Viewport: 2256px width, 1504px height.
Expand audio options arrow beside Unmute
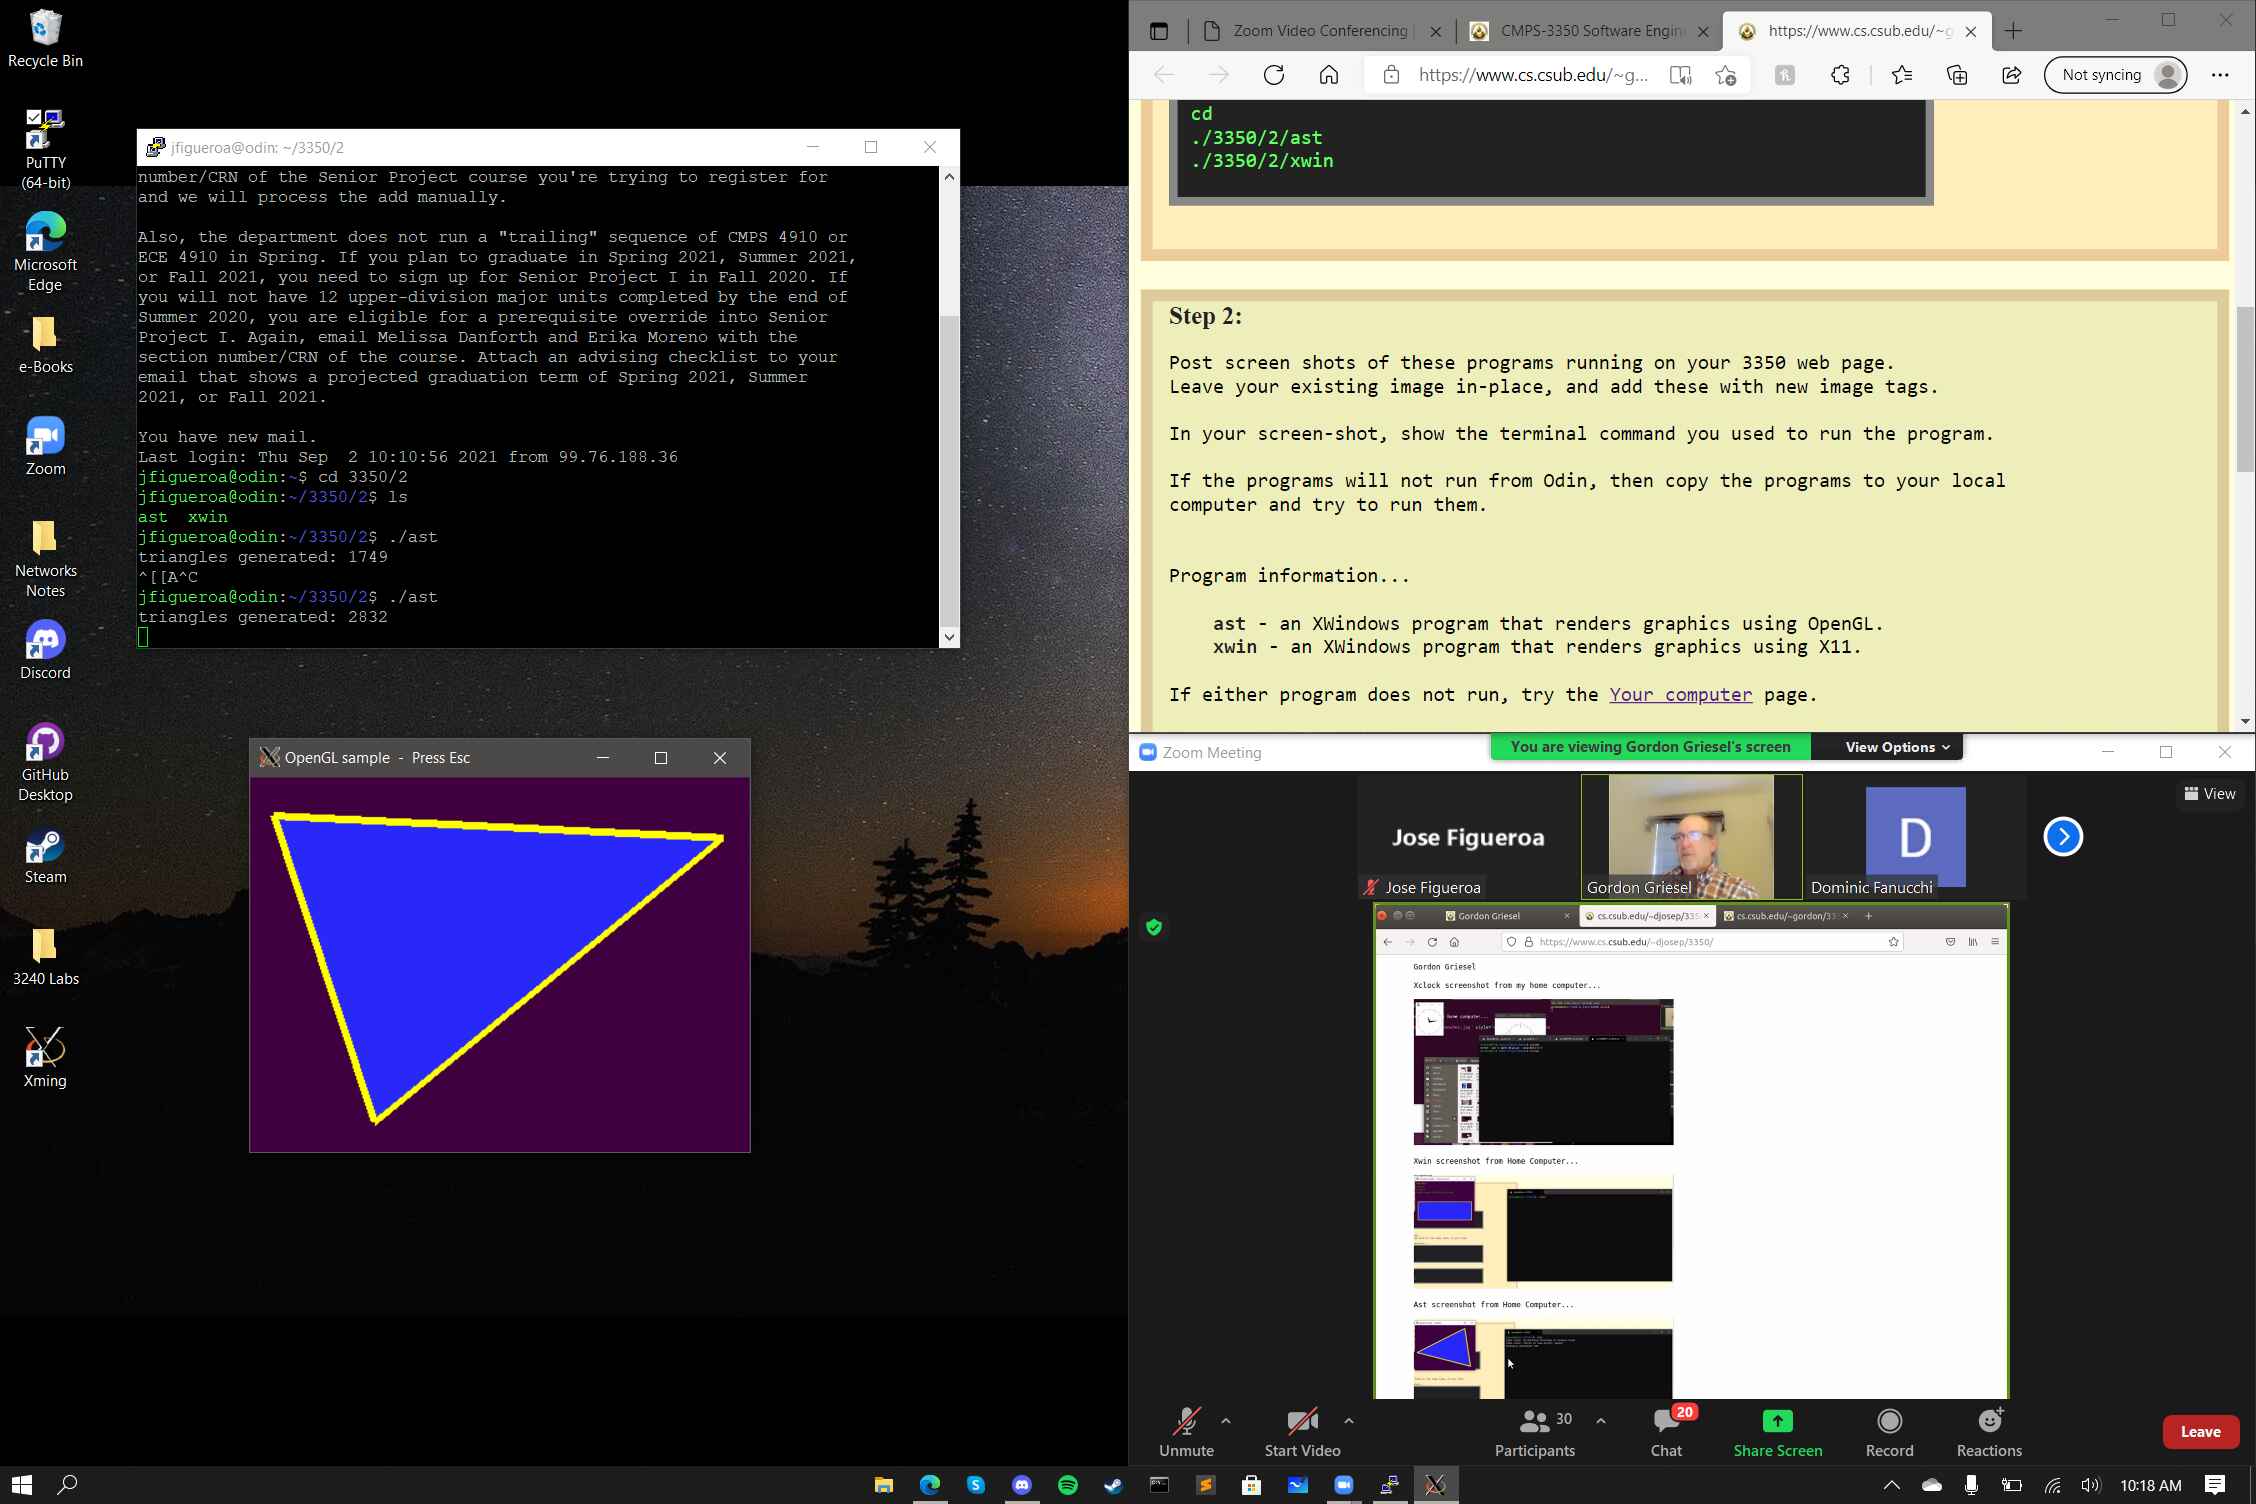click(x=1226, y=1421)
